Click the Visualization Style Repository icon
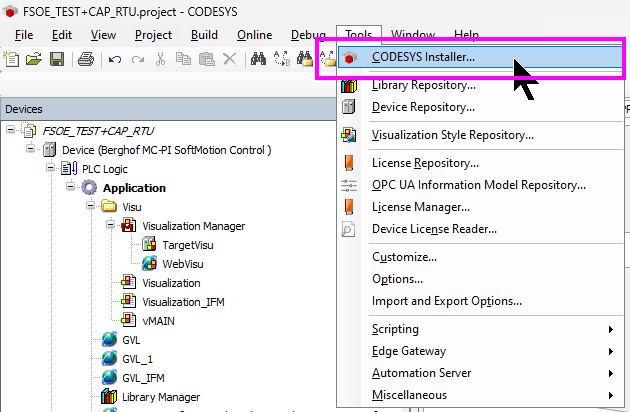The width and height of the screenshot is (630, 412). click(x=349, y=135)
